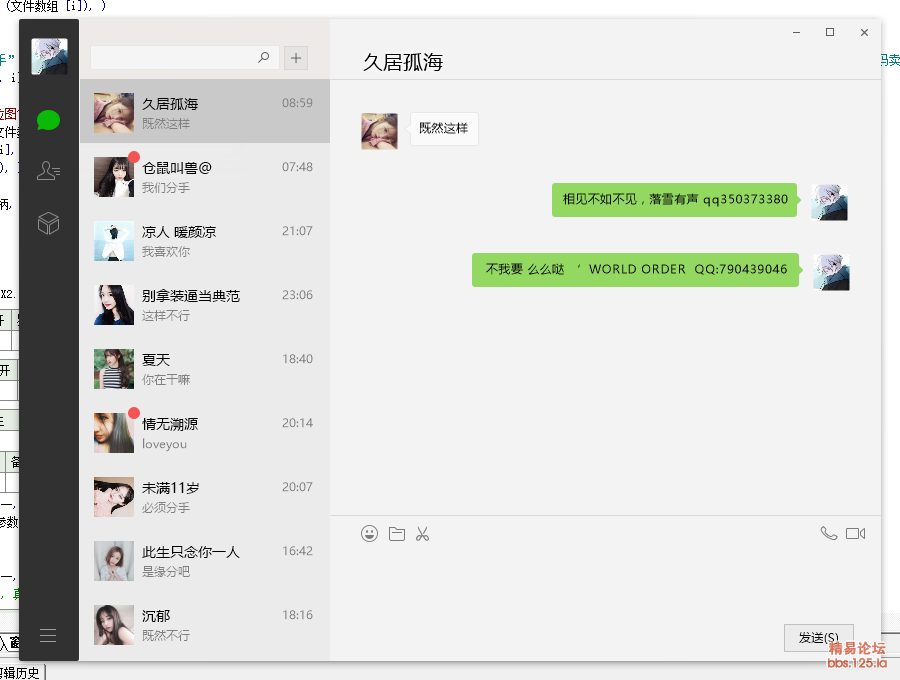Screen dimensions: 900x680
Task: Click the received message bubble 既然这样
Action: (x=444, y=129)
